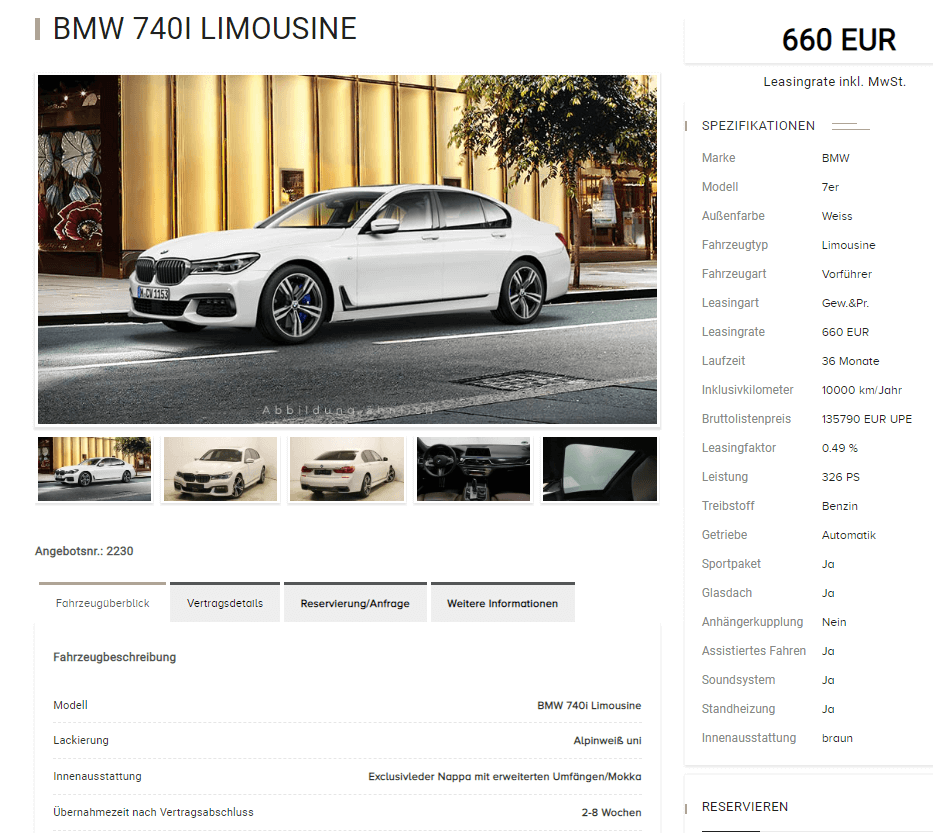Select the "Benzin" value
The width and height of the screenshot is (933, 833).
[840, 506]
